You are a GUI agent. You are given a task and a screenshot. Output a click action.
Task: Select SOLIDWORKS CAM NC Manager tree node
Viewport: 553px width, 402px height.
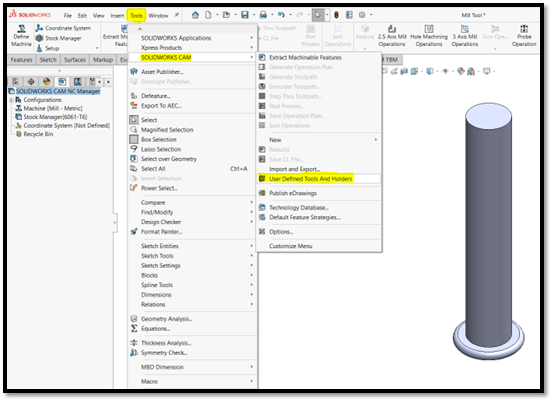(58, 91)
